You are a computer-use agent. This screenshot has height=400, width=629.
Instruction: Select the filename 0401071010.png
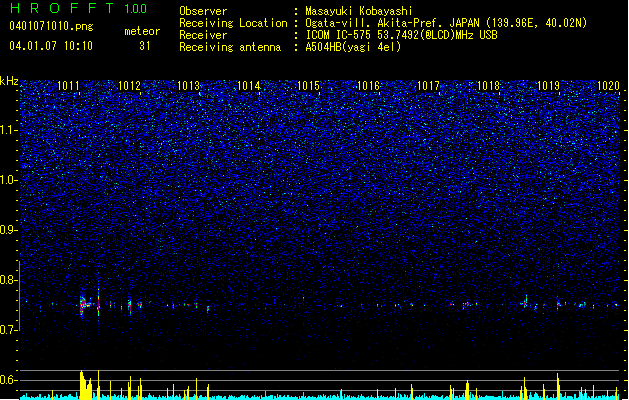51,27
